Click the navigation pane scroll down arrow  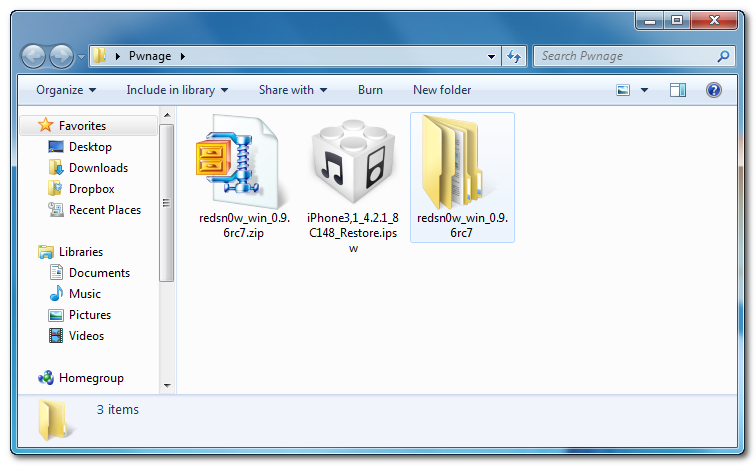click(167, 386)
